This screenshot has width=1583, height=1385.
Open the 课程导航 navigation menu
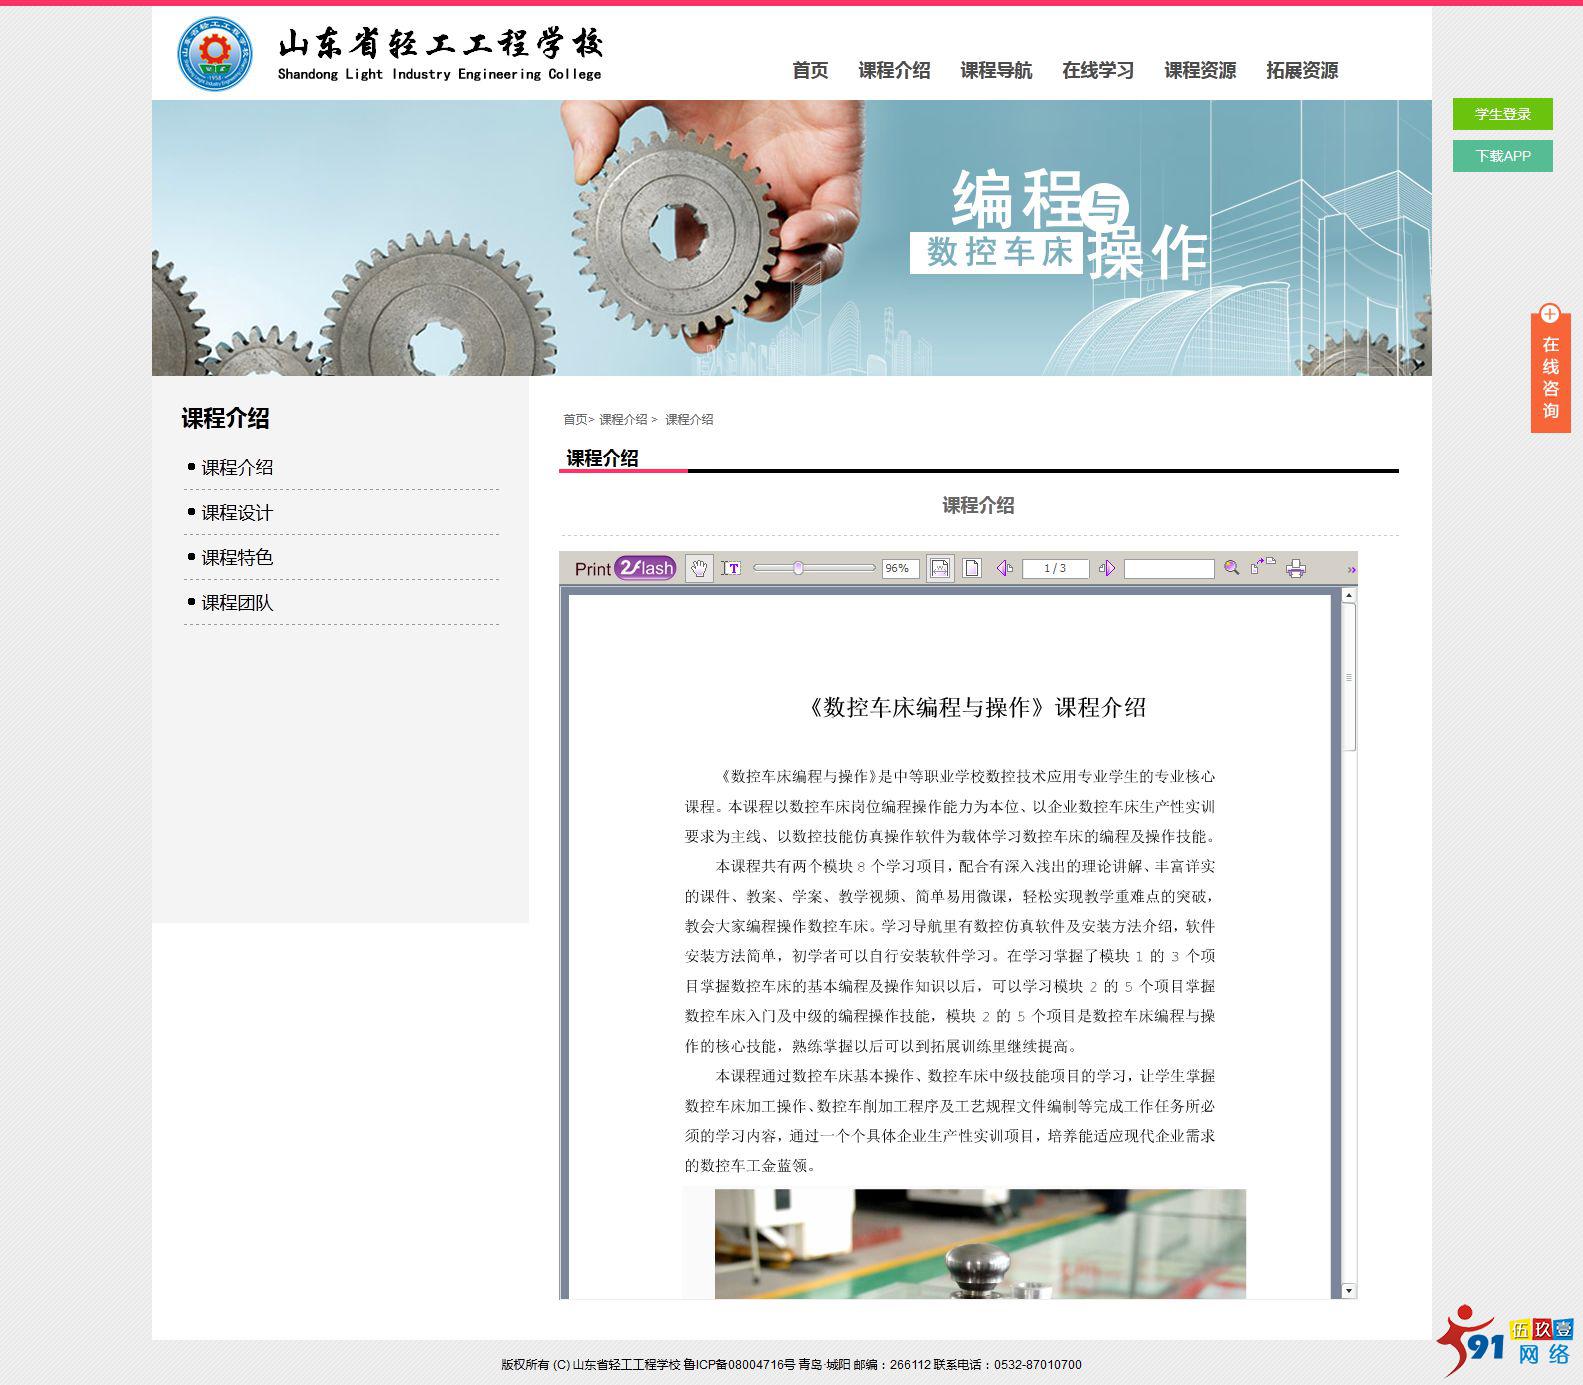tap(996, 70)
